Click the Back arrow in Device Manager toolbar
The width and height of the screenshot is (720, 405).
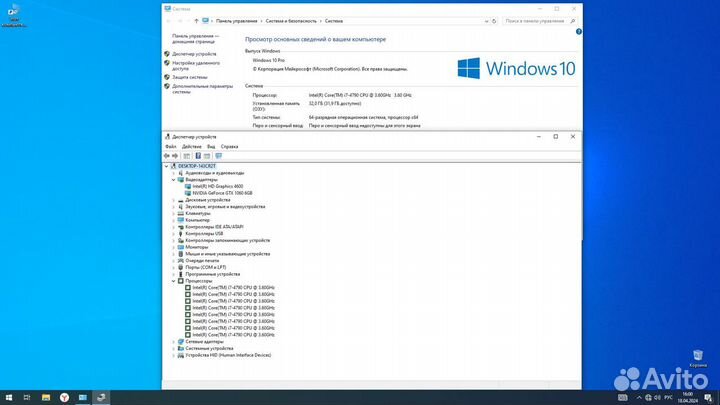168,155
